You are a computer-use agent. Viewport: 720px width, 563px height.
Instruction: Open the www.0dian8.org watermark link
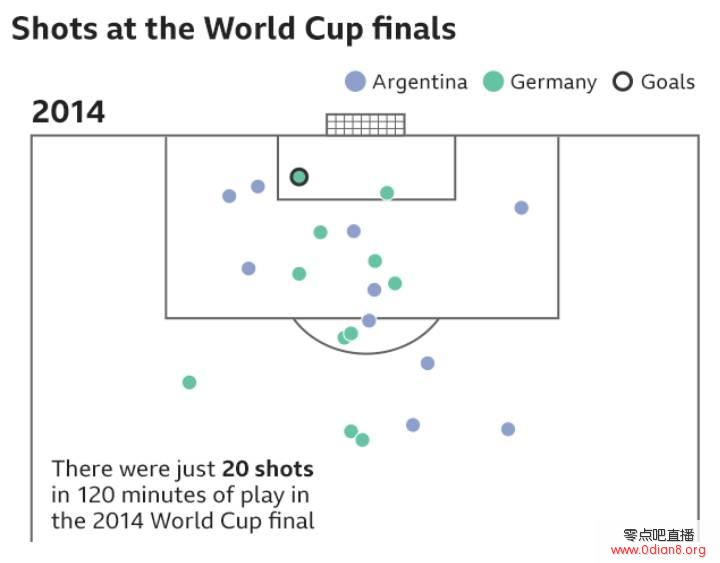tap(658, 550)
